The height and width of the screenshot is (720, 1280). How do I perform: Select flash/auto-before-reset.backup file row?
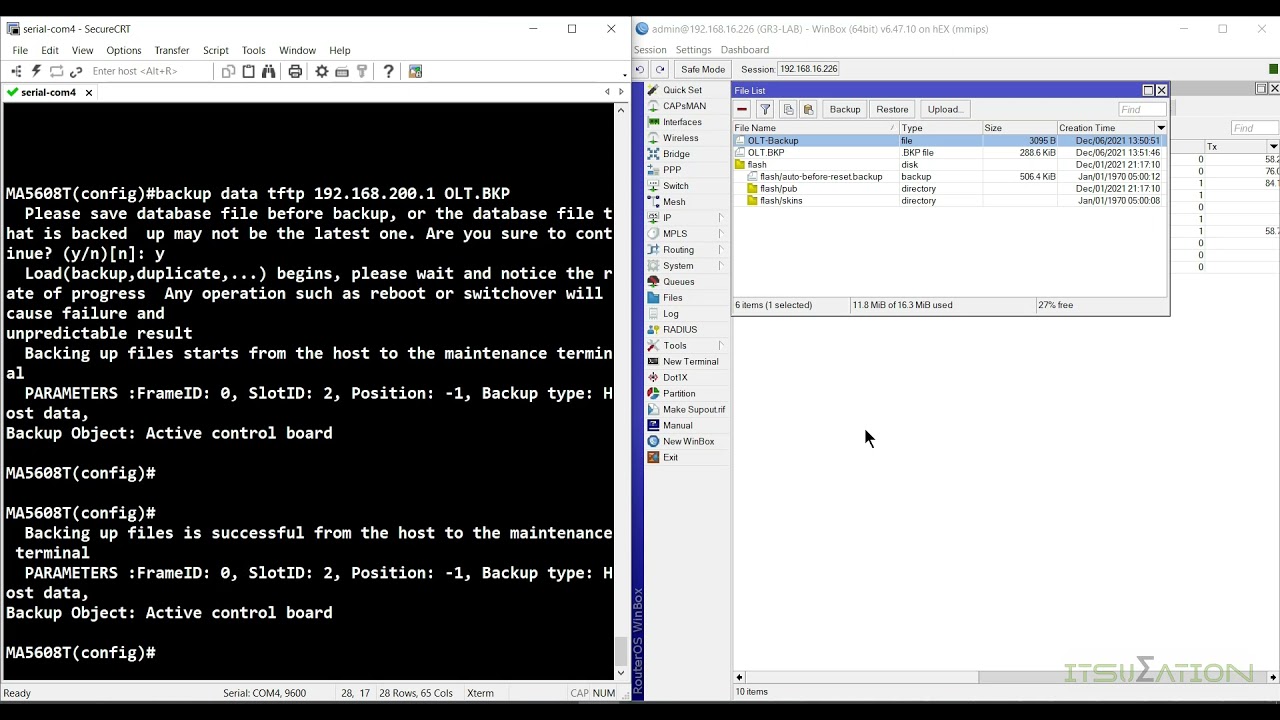coord(948,177)
